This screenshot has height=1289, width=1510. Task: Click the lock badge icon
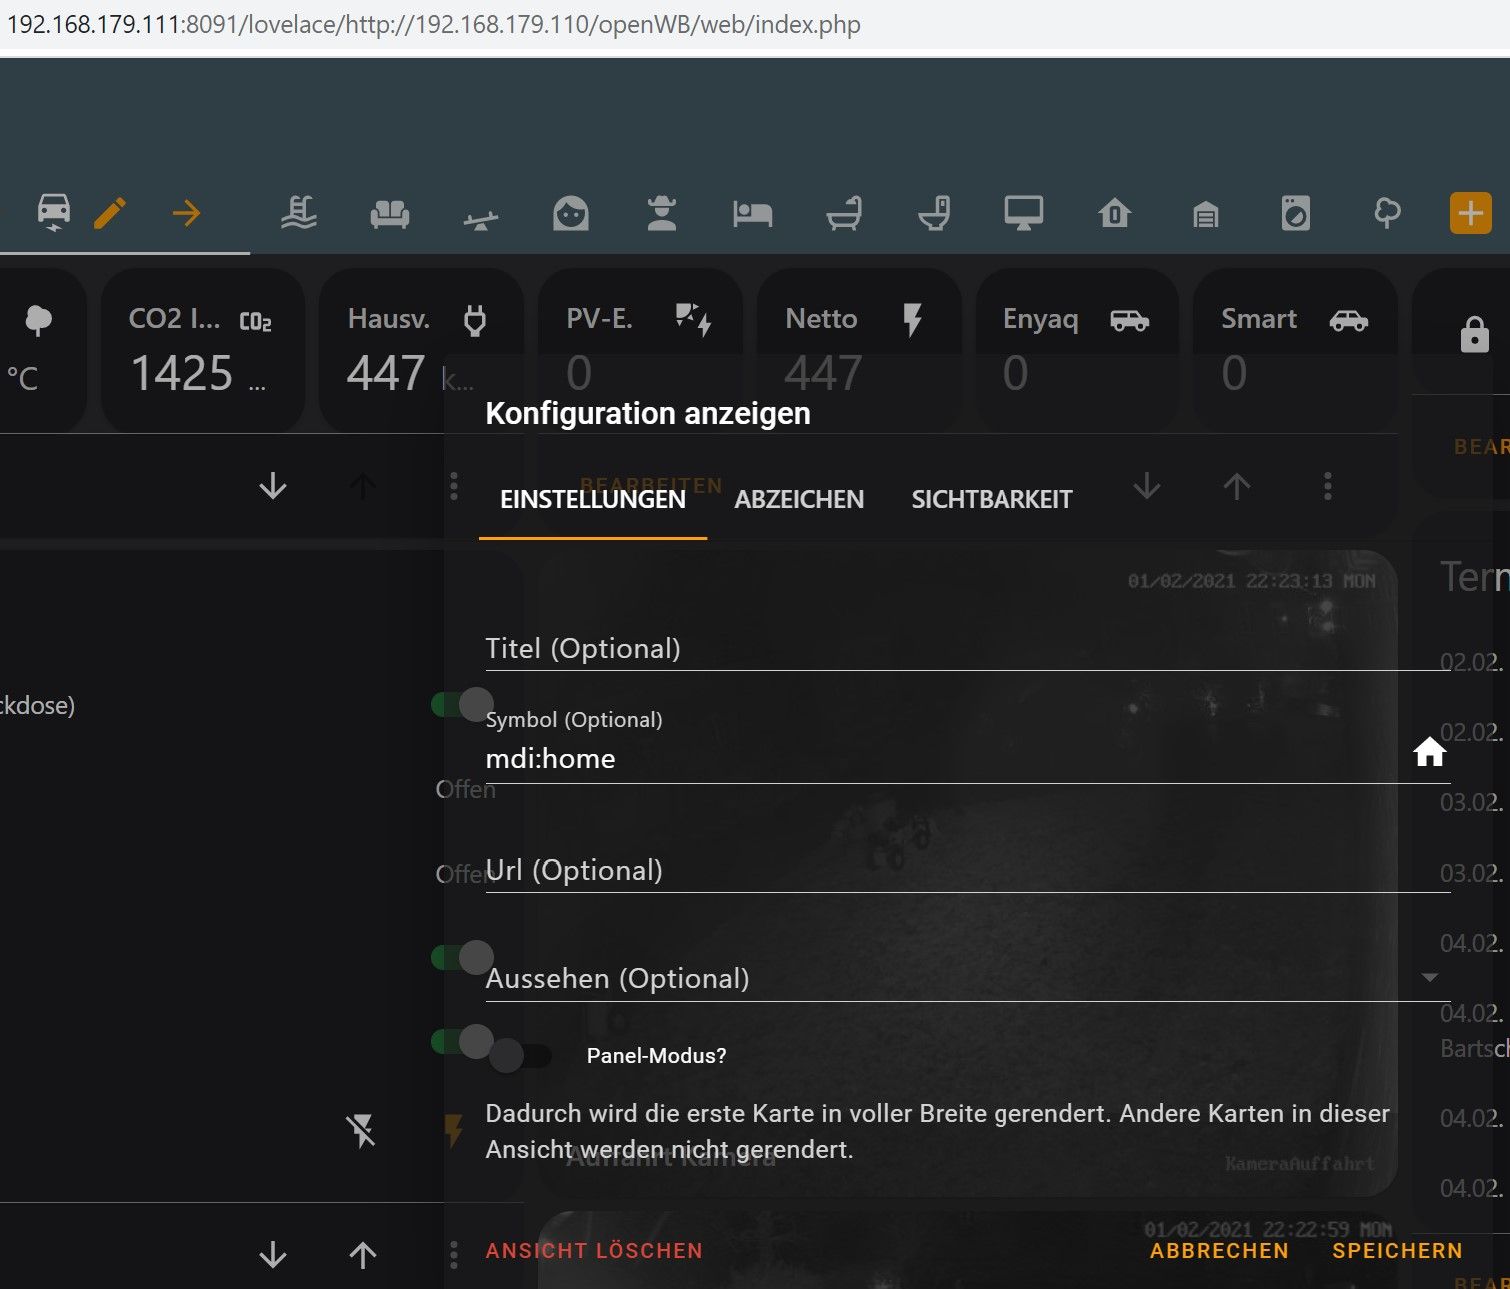pos(1475,334)
